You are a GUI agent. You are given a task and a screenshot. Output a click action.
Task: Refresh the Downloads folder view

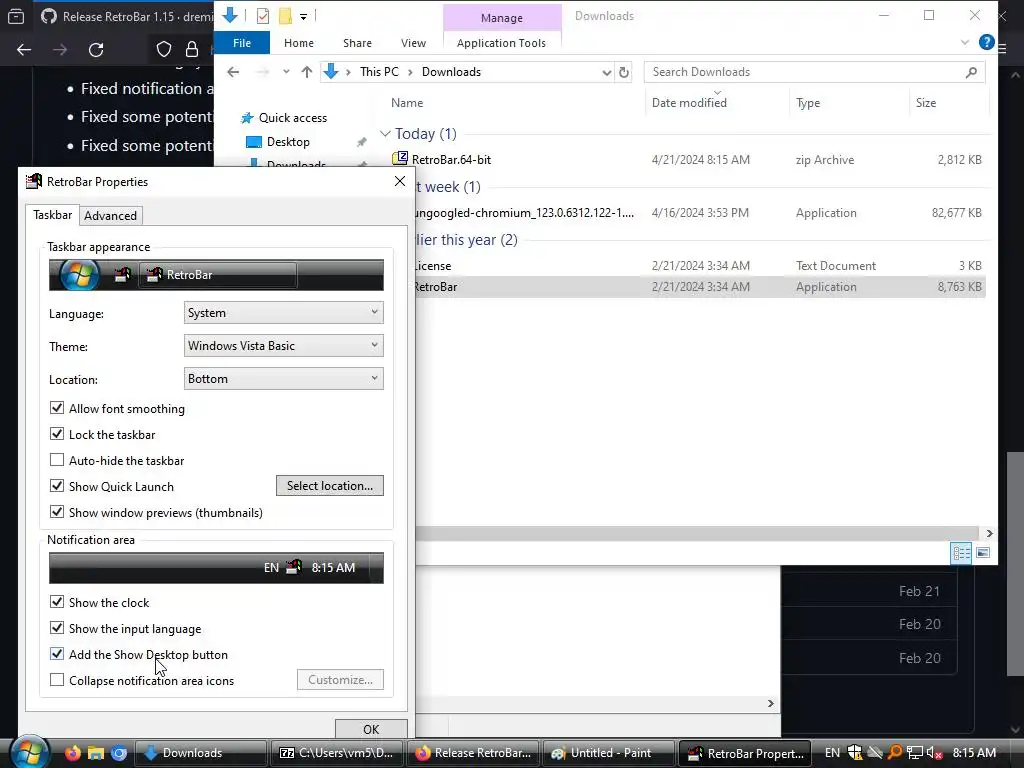point(624,72)
